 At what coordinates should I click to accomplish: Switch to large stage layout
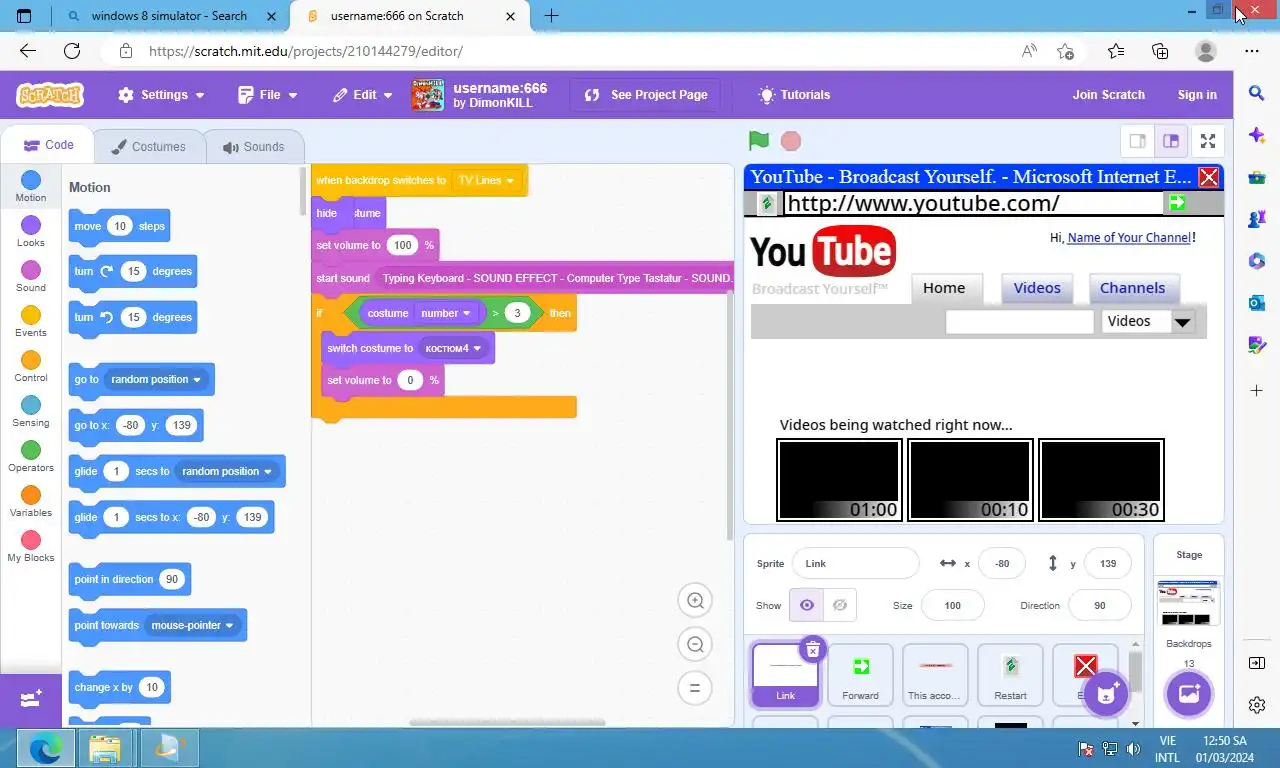[1170, 141]
